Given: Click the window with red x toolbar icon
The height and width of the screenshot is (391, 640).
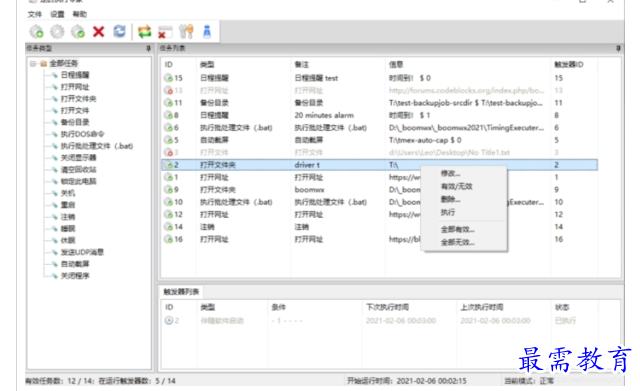Looking at the screenshot, I should pyautogui.click(x=165, y=32).
